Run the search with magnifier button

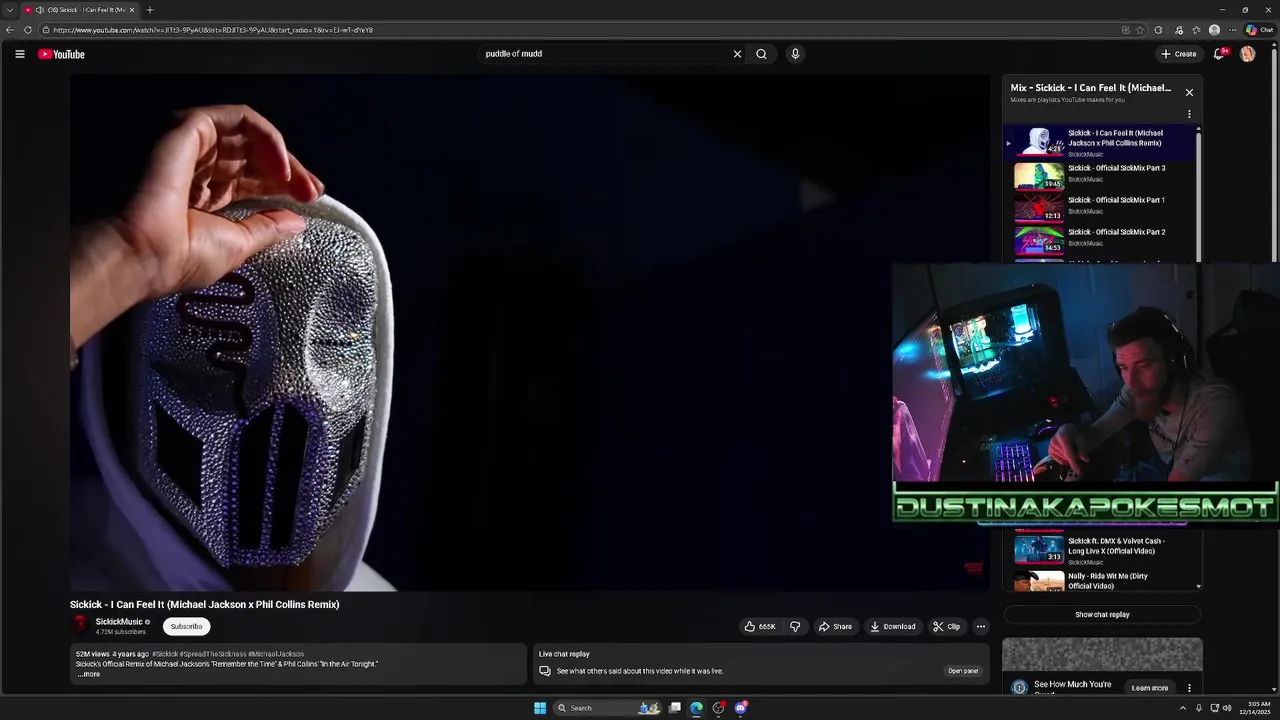pyautogui.click(x=761, y=54)
